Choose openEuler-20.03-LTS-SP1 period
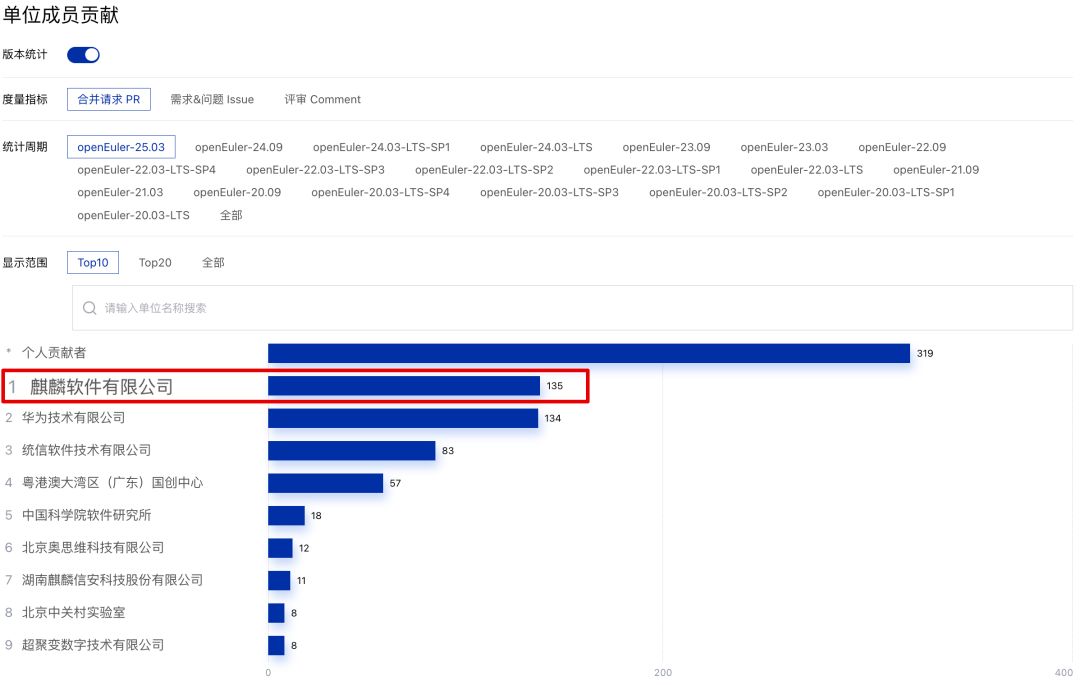The image size is (1080, 685). click(886, 192)
